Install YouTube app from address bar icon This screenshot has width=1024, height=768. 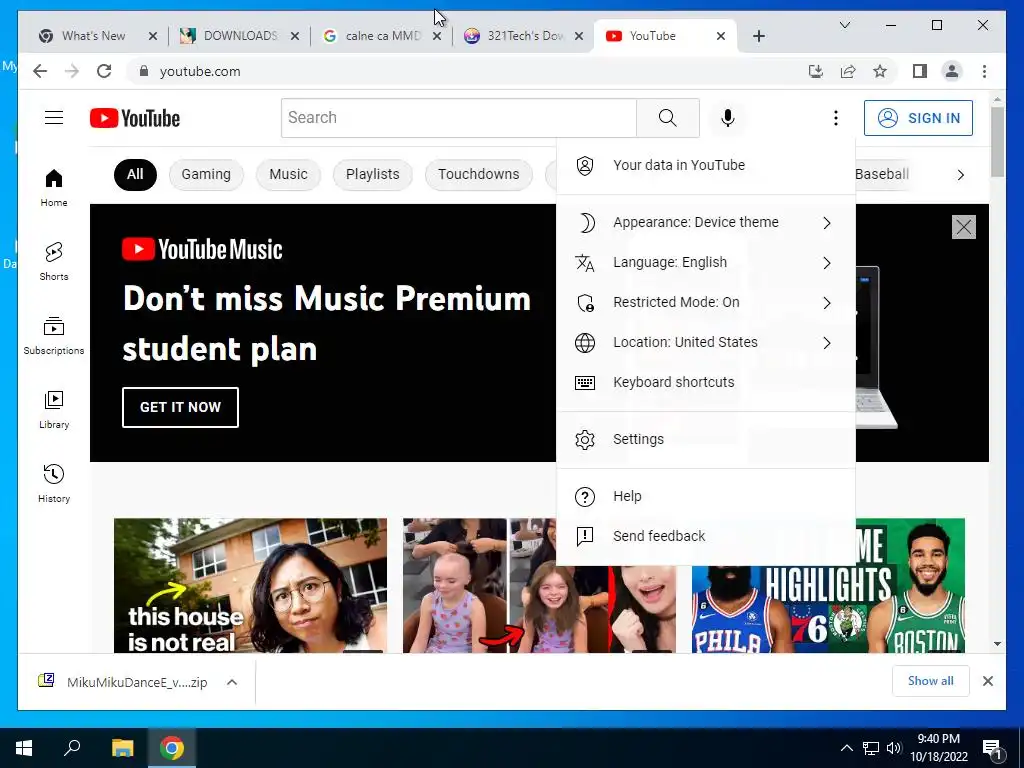coord(816,71)
